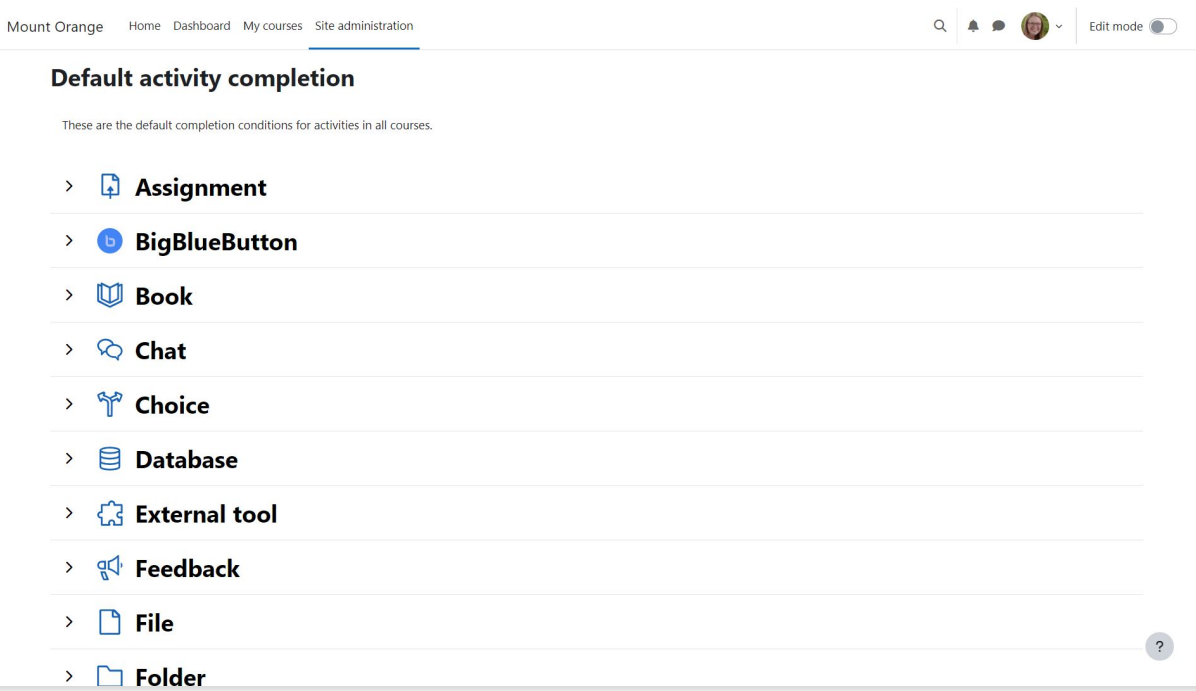Click the BigBlueButton icon
The height and width of the screenshot is (691, 1196).
(110, 241)
